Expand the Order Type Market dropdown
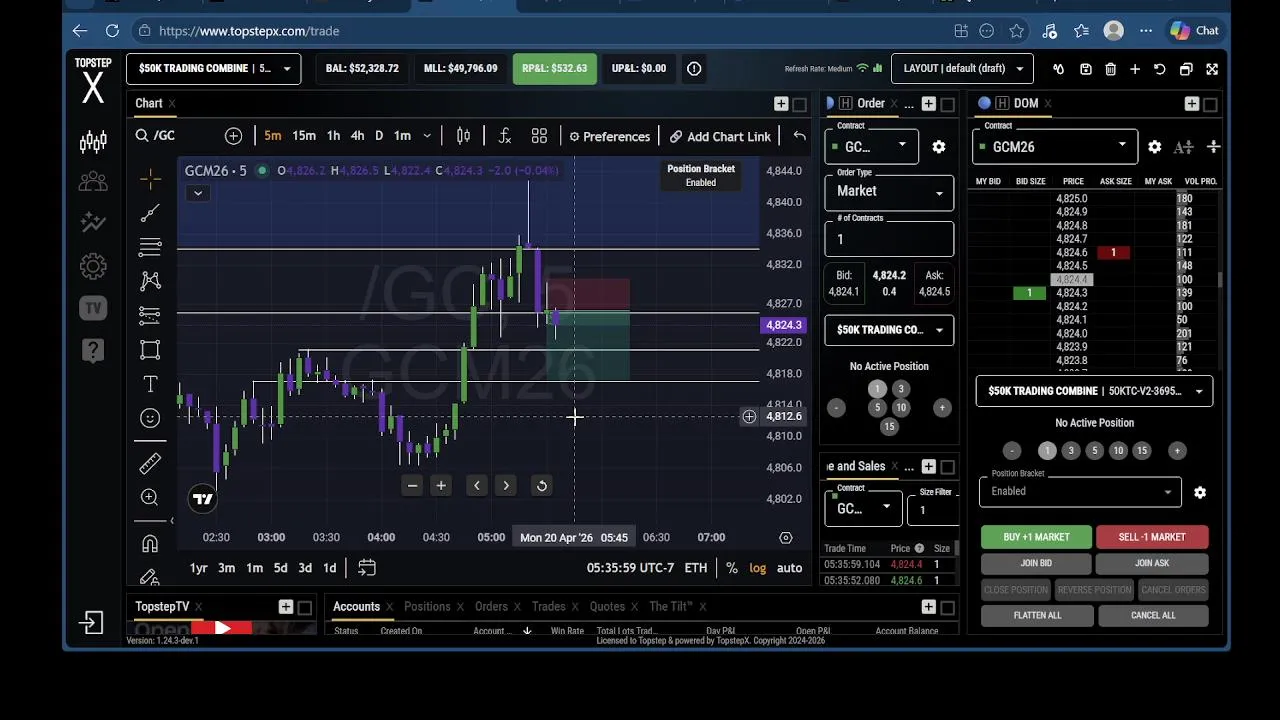 pos(889,192)
